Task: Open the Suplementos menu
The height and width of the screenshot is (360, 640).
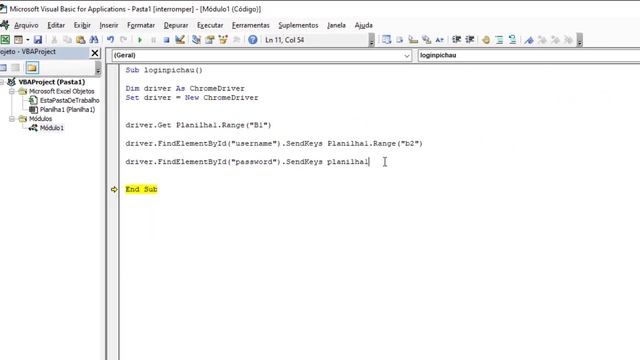Action: (x=298, y=25)
